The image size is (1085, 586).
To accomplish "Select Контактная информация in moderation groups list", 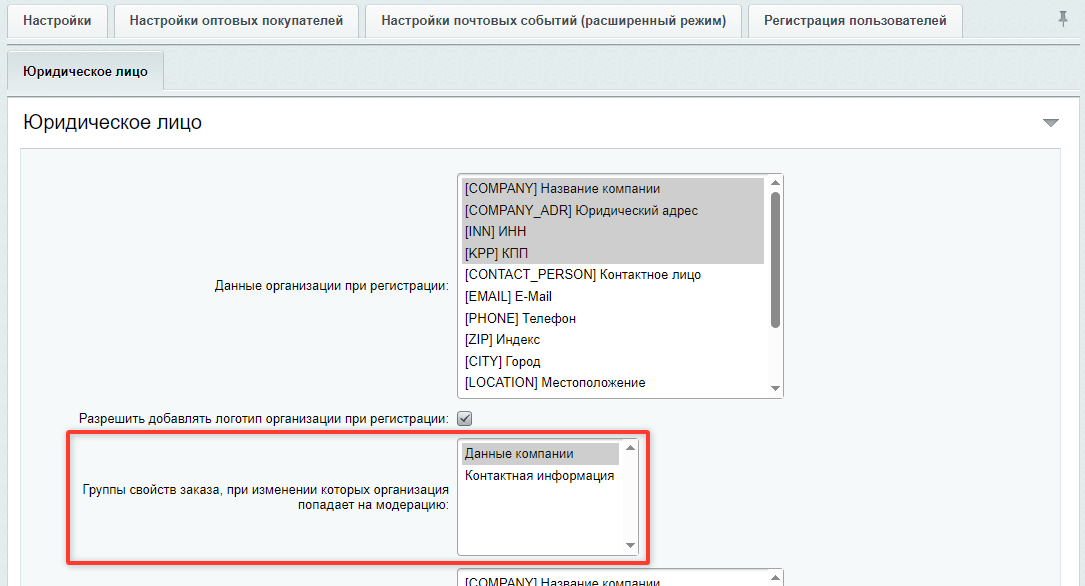I will click(x=540, y=475).
